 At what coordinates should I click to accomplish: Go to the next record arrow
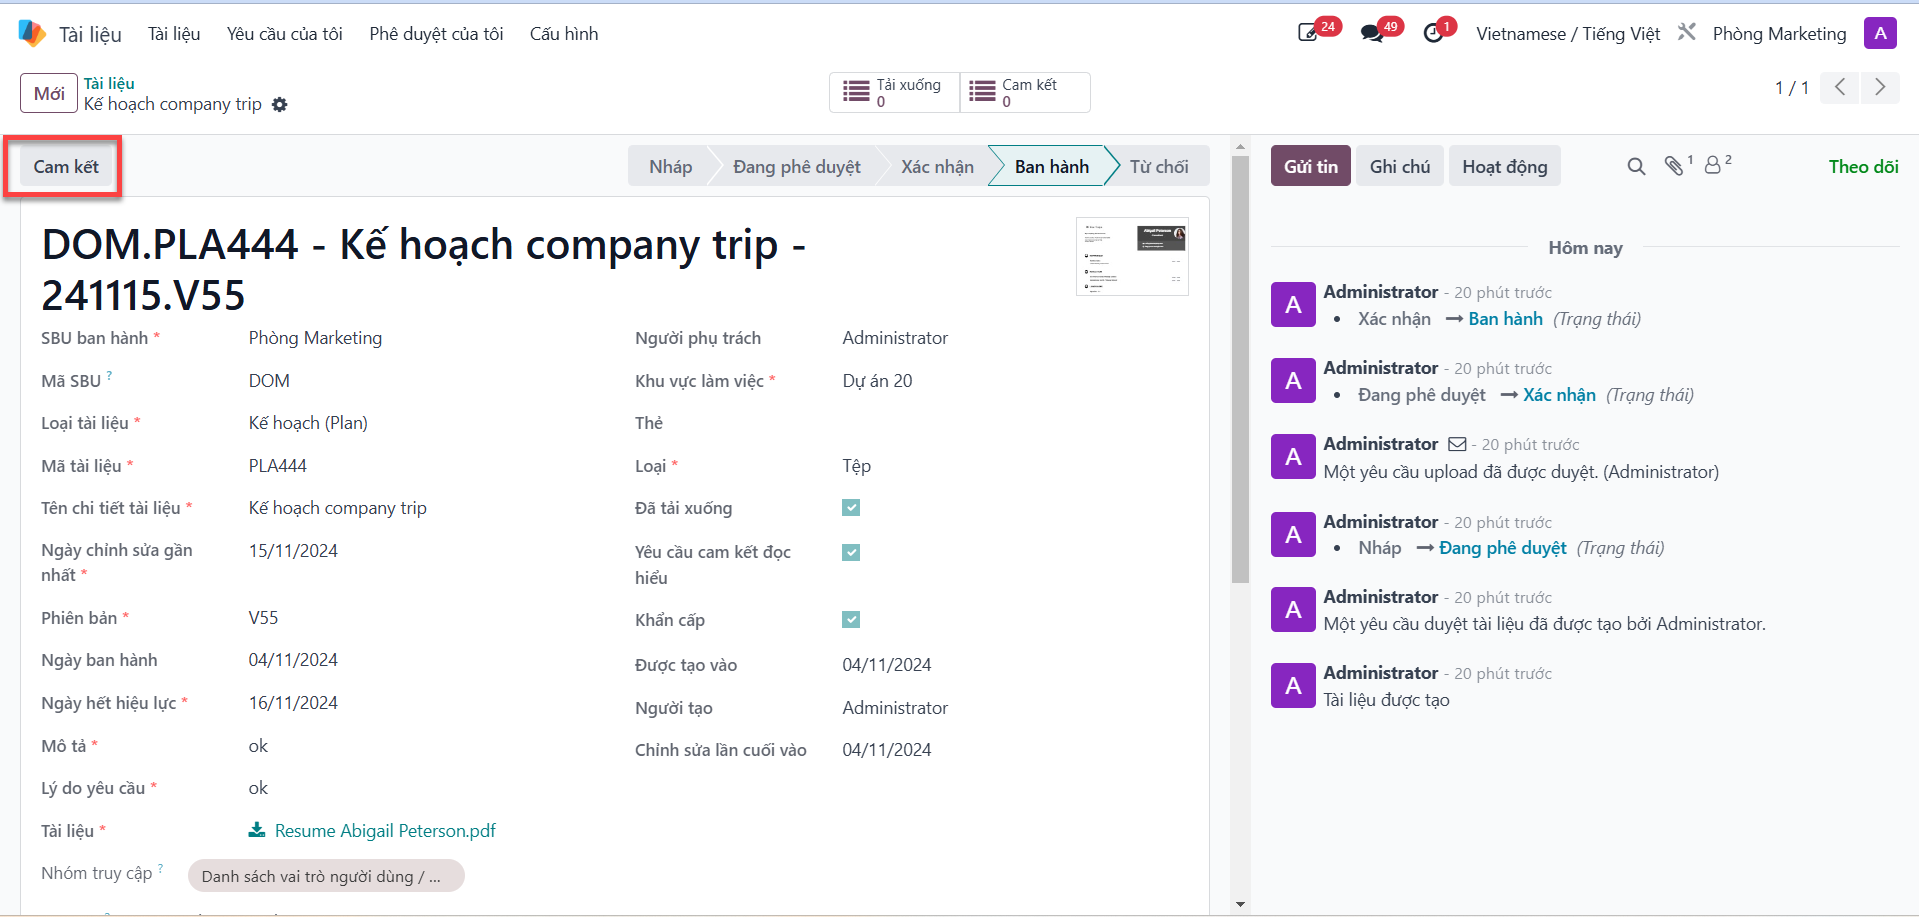1880,87
